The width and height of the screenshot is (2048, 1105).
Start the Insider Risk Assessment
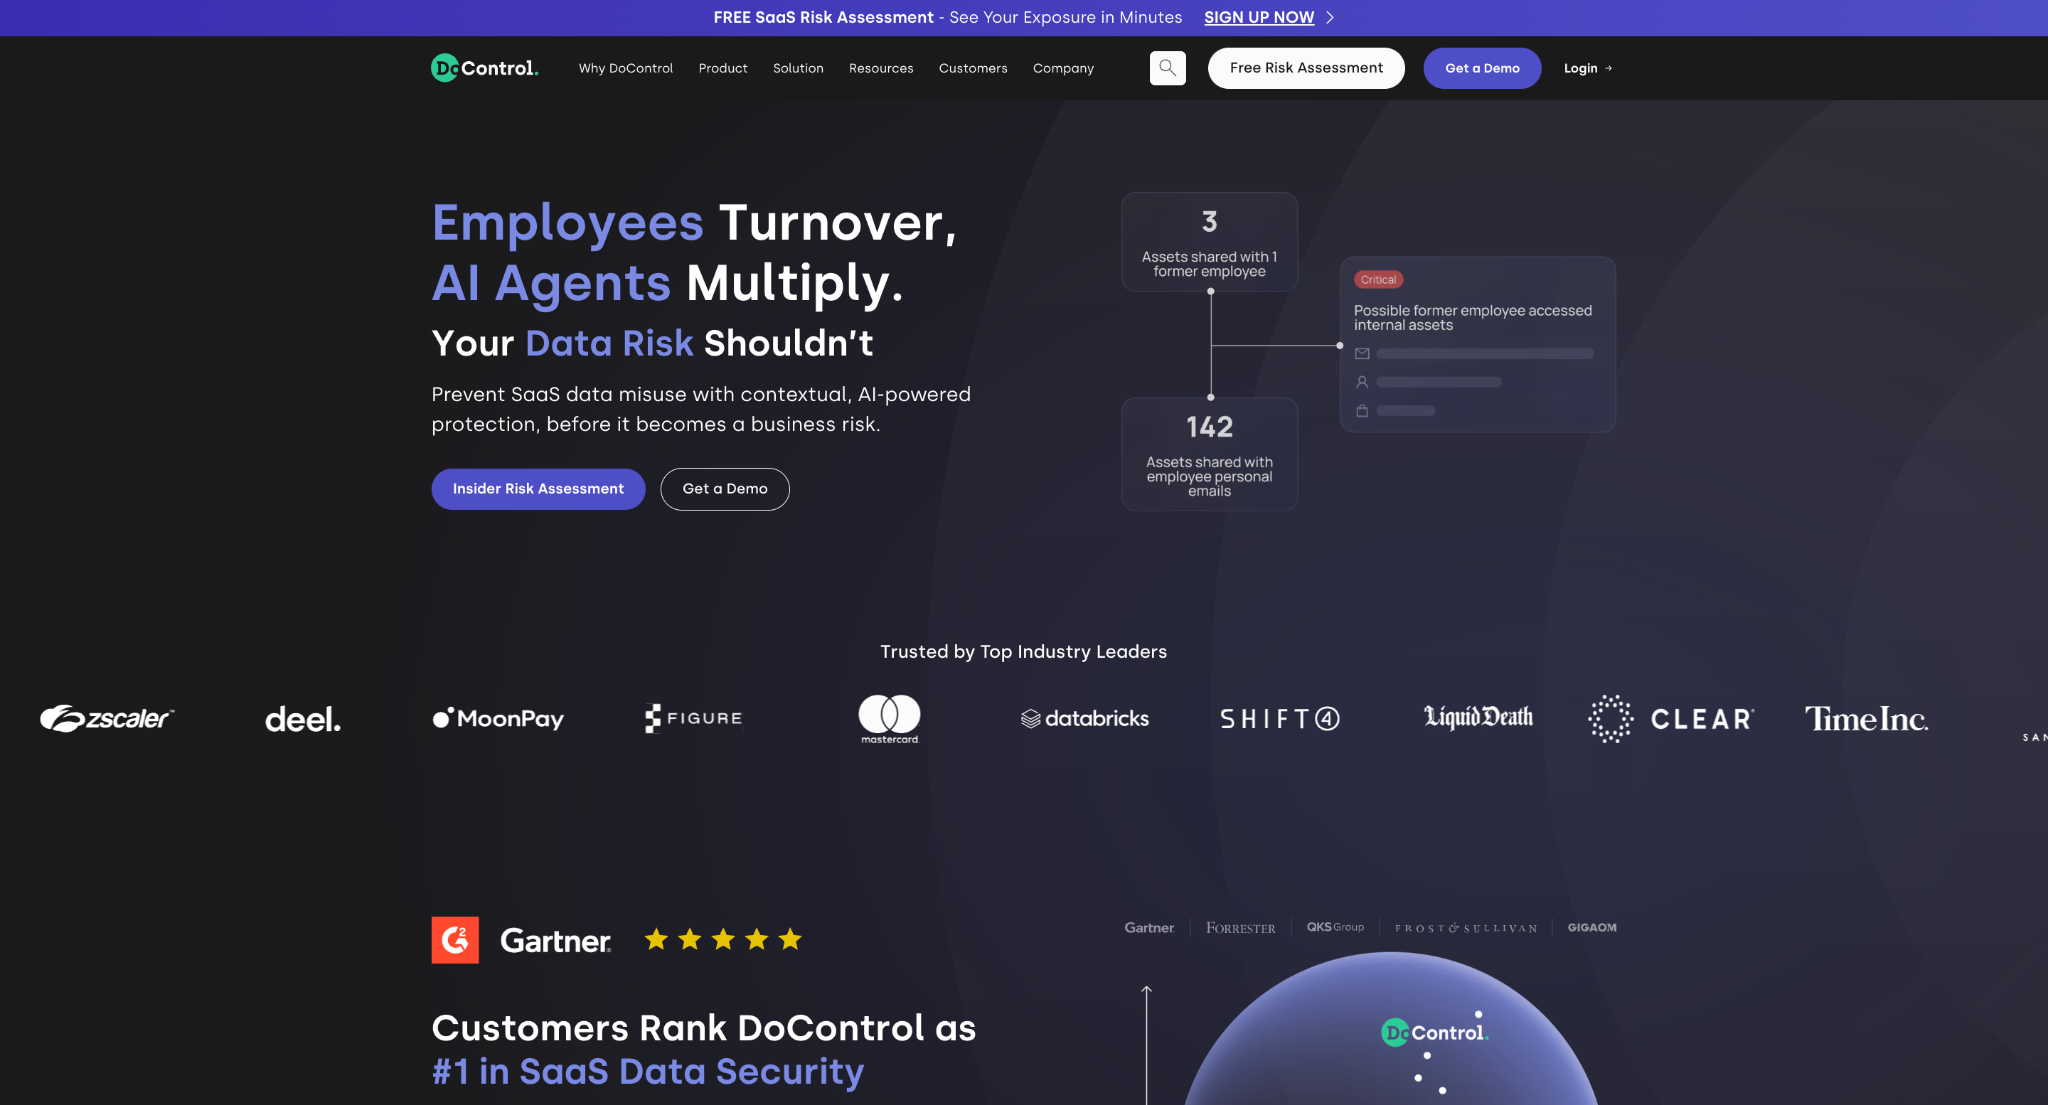pos(538,489)
